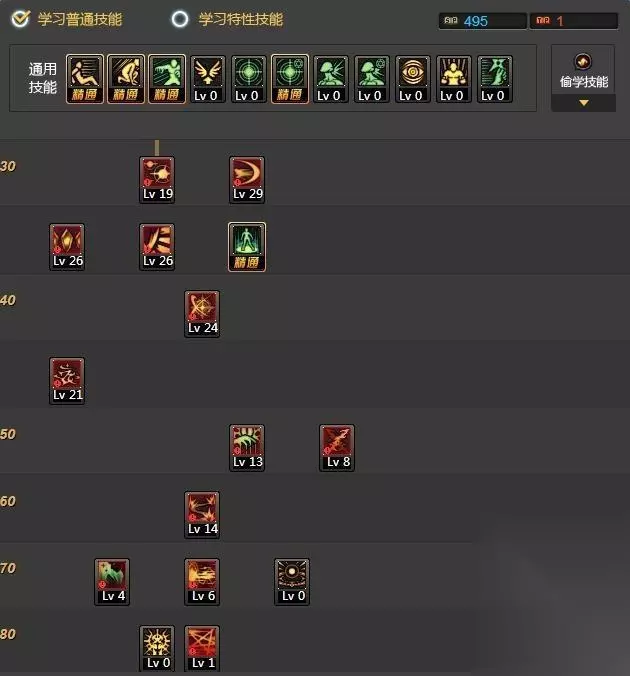Click the Lv 29 crescent slash skill
Viewport: 630px width, 676px height.
click(247, 180)
